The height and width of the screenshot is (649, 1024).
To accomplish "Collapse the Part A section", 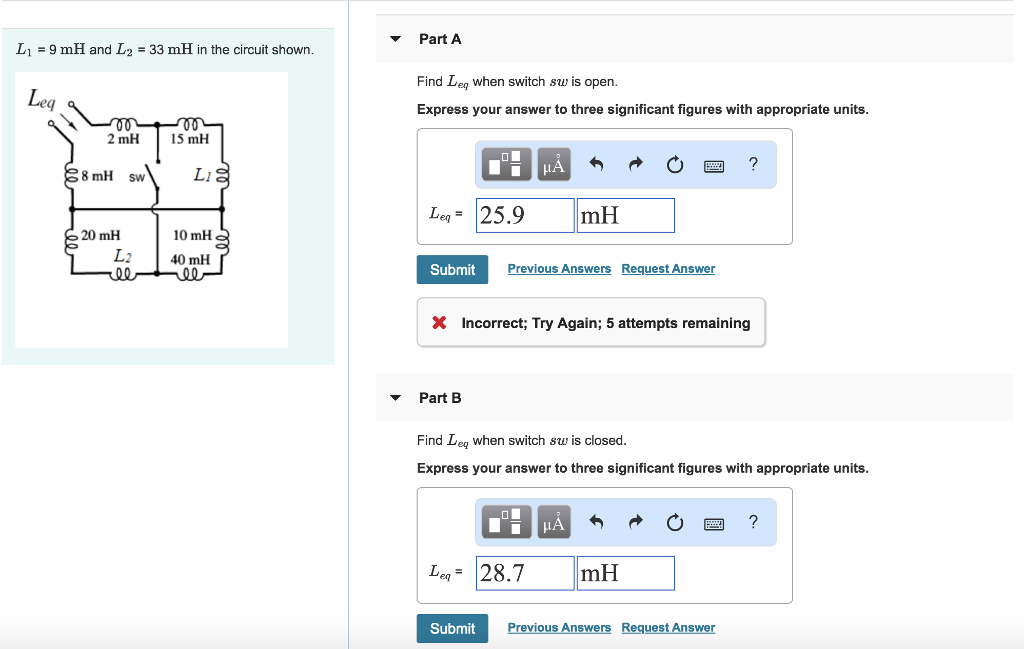I will pos(395,39).
